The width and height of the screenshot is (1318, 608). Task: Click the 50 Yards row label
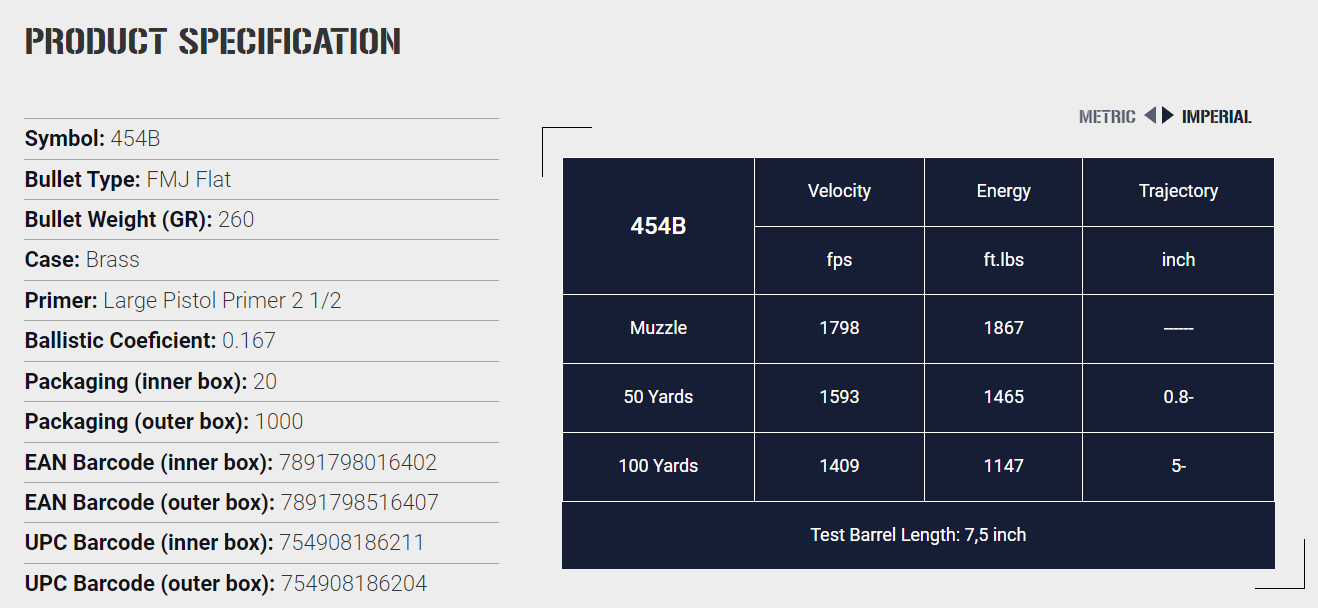pyautogui.click(x=658, y=397)
